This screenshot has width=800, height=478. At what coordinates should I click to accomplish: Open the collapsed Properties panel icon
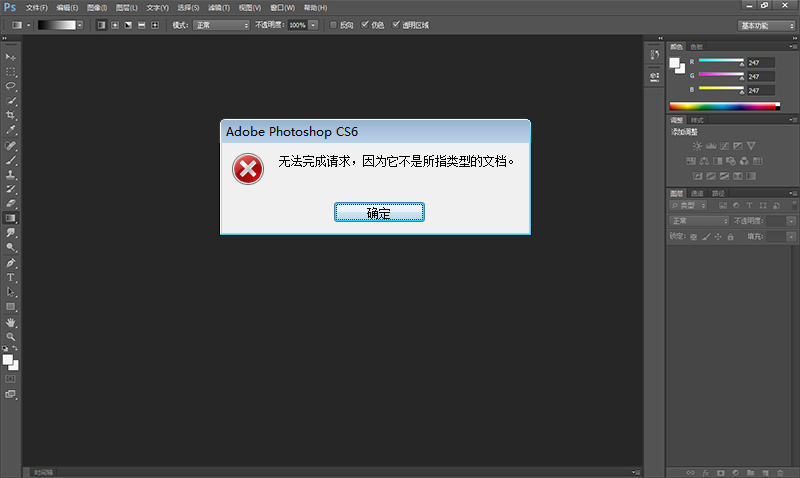point(655,77)
